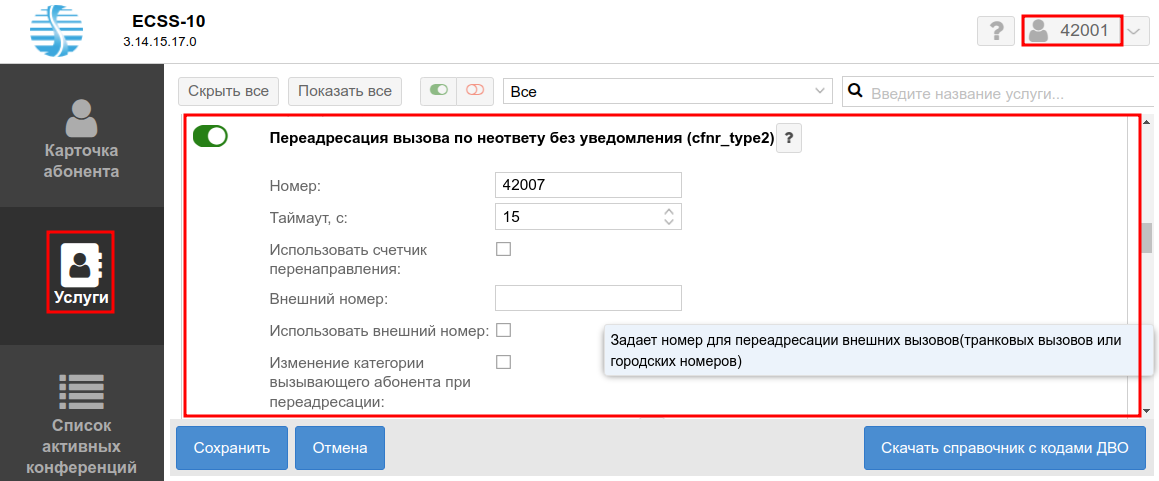The image size is (1159, 481).
Task: Expand the Все filter dropdown
Action: [667, 91]
